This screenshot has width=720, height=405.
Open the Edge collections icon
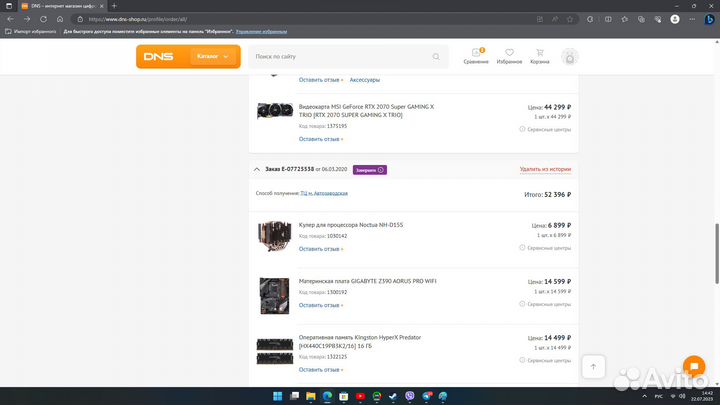(x=641, y=19)
